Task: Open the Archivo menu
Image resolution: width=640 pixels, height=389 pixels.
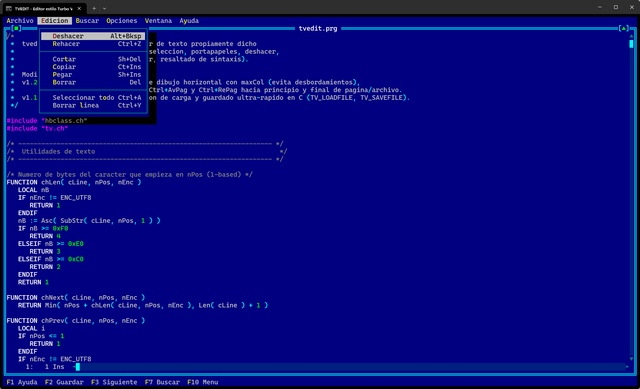Action: click(20, 21)
